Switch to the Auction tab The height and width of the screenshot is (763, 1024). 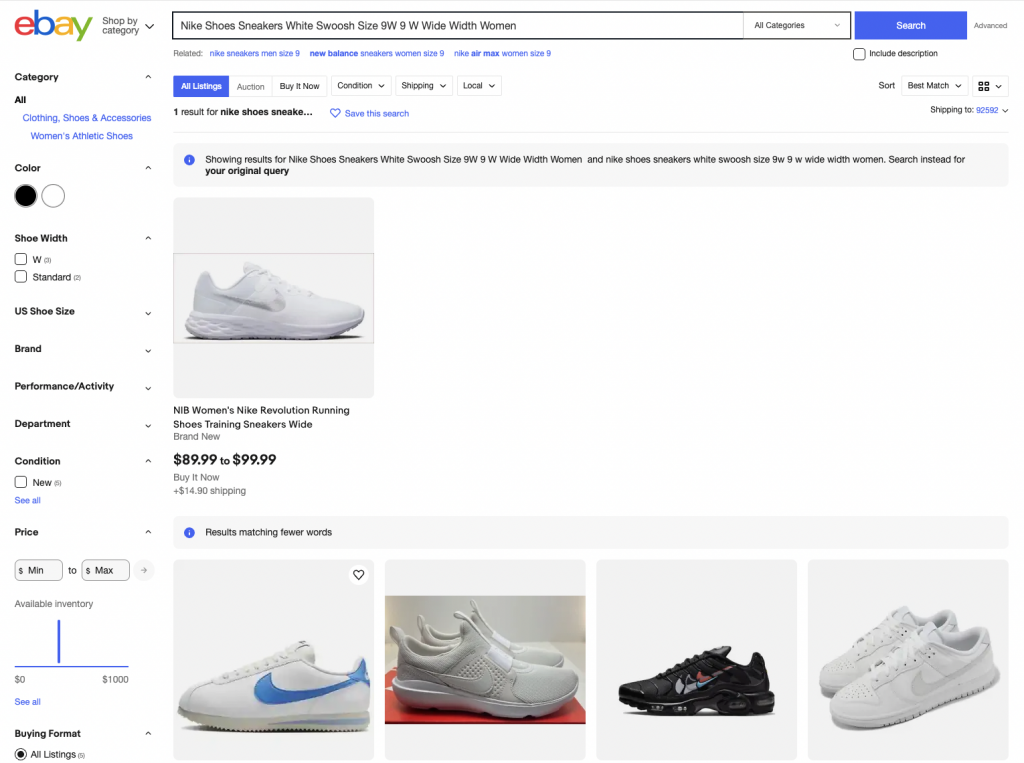pos(251,86)
